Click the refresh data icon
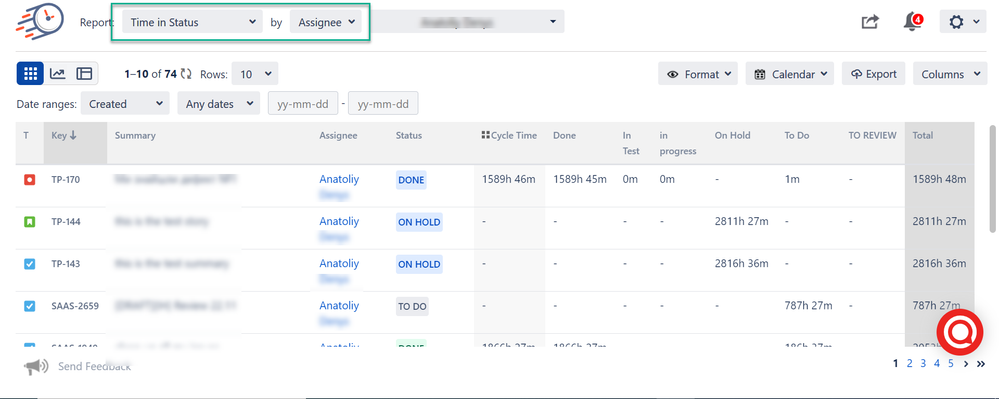The width and height of the screenshot is (999, 399). point(186,74)
